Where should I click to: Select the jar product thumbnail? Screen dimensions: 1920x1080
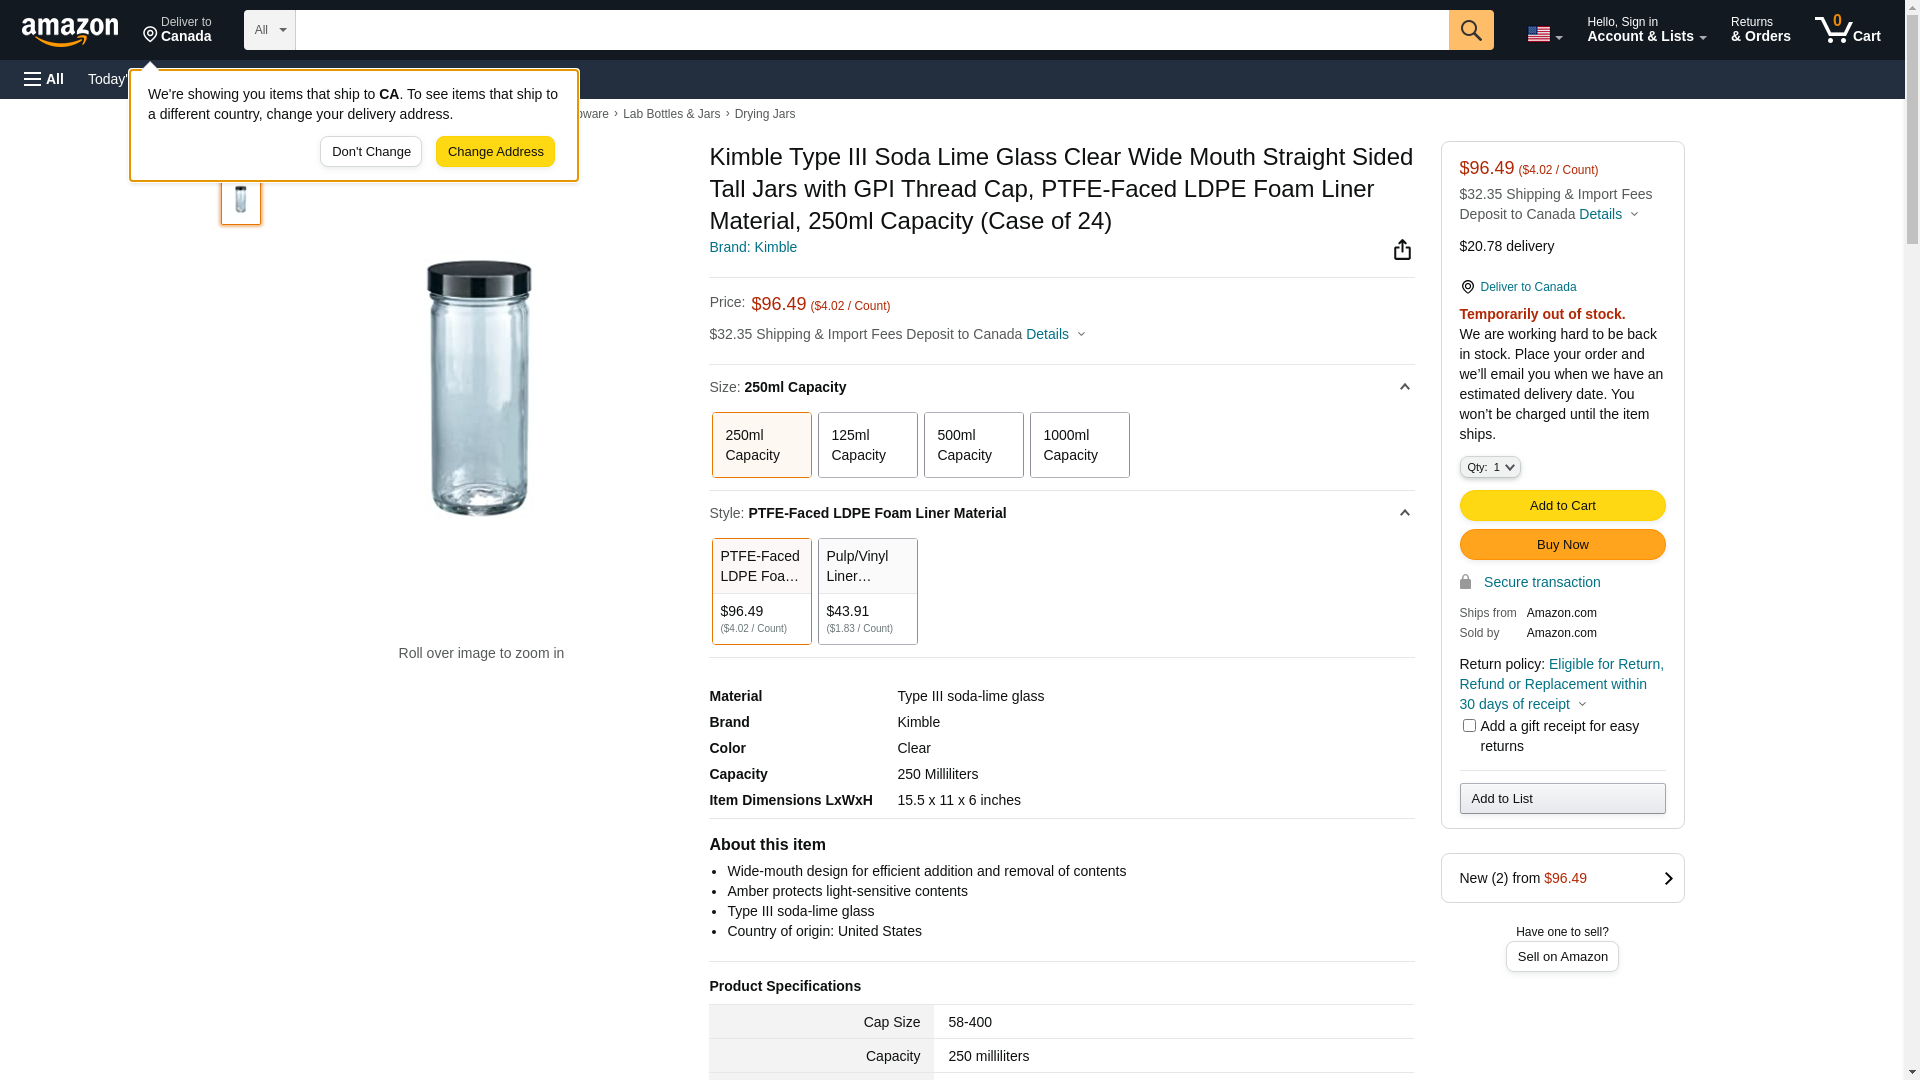(241, 200)
